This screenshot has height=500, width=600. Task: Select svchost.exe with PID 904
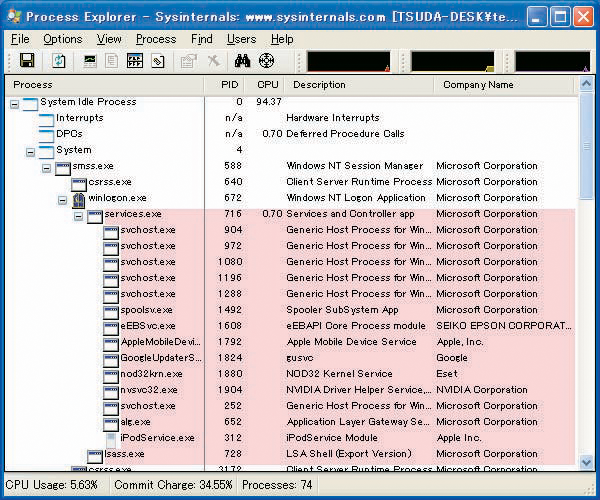290,230
